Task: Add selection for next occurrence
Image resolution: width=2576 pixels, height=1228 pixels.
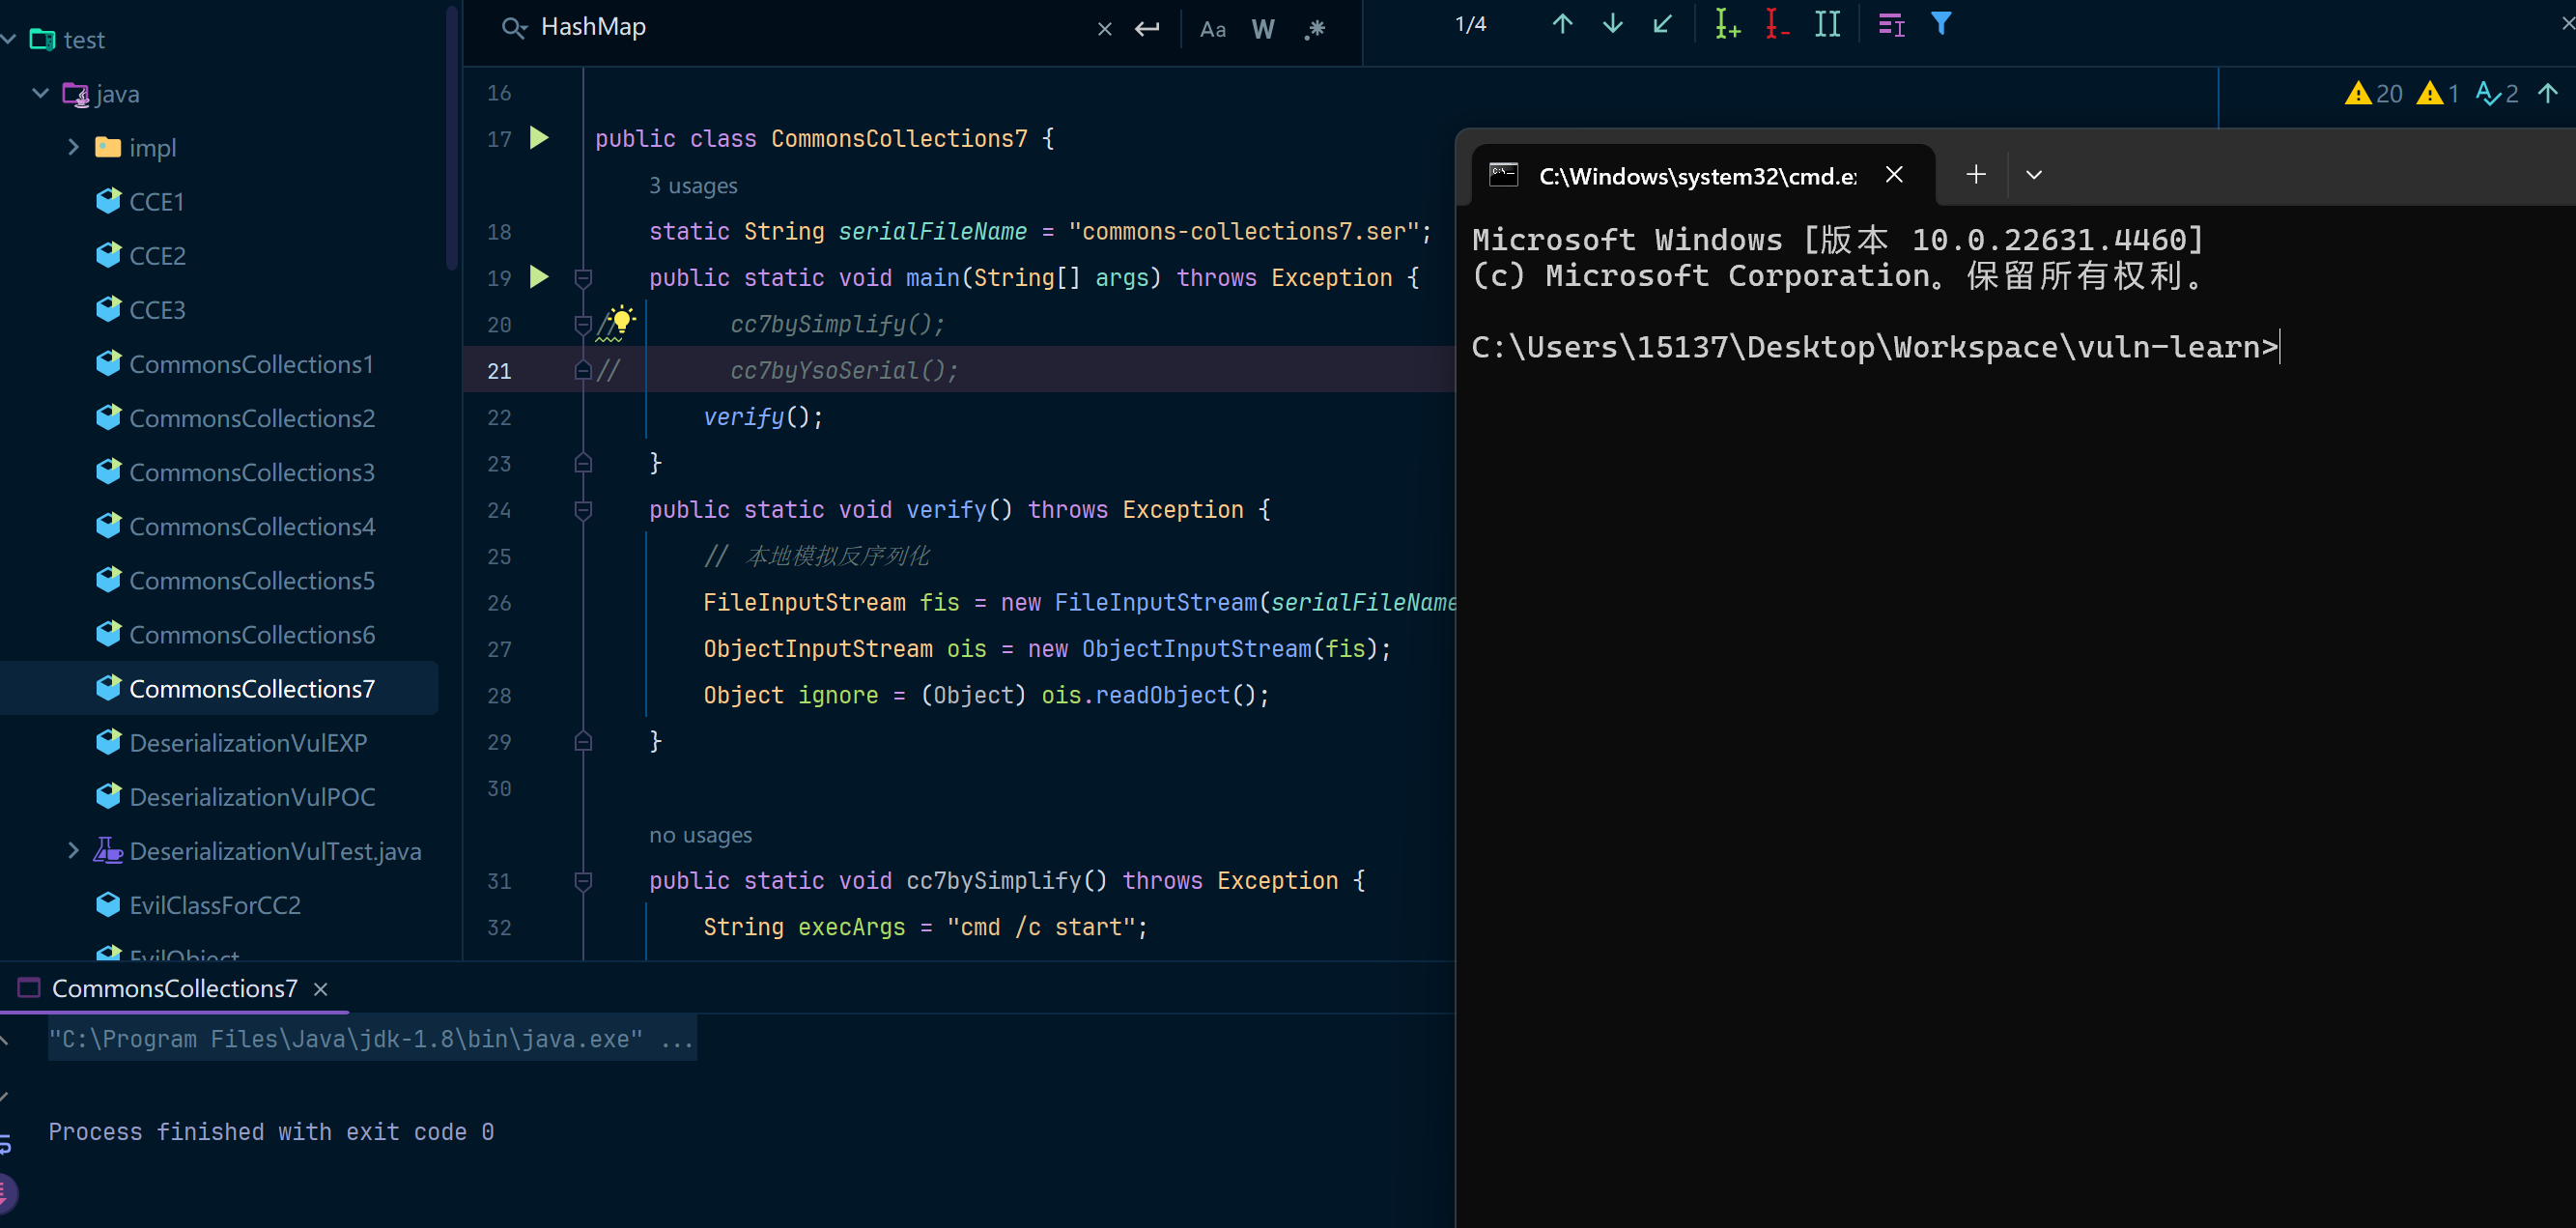Action: (x=1727, y=24)
